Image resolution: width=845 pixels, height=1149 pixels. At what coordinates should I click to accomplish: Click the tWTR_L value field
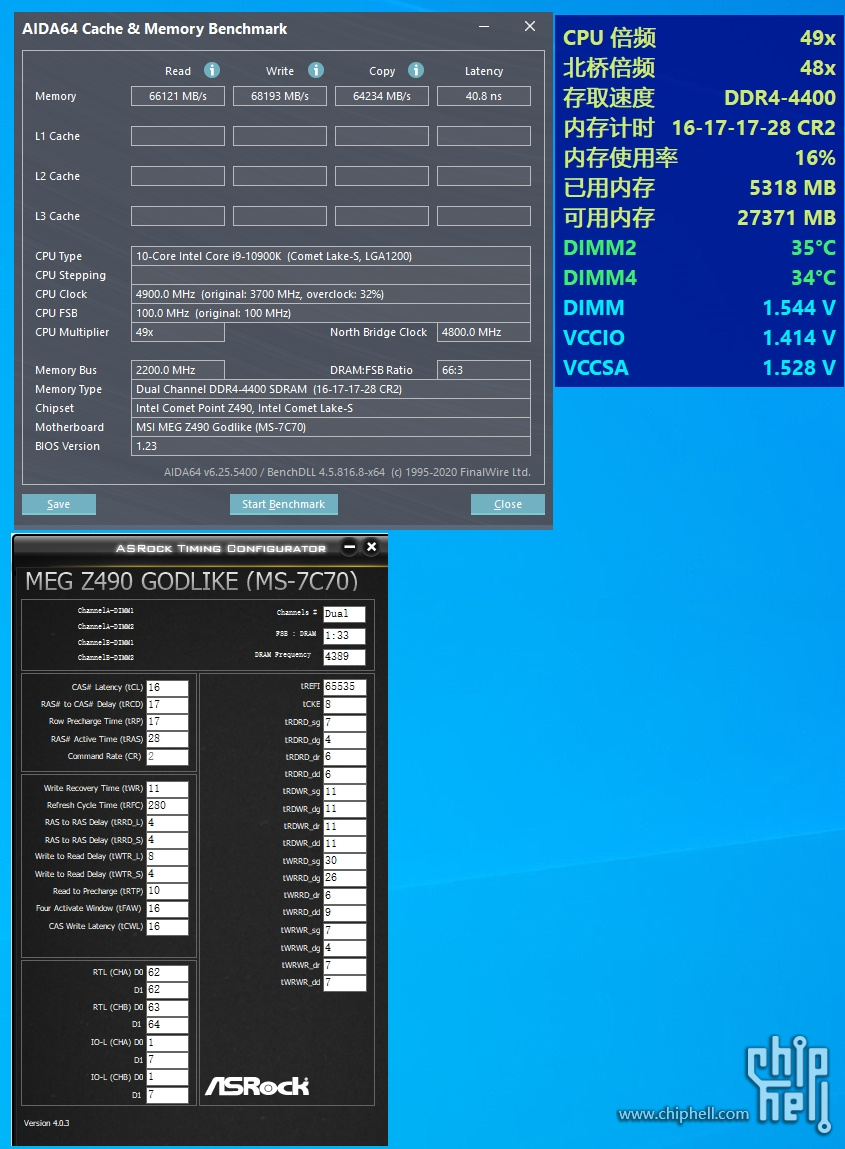[167, 857]
